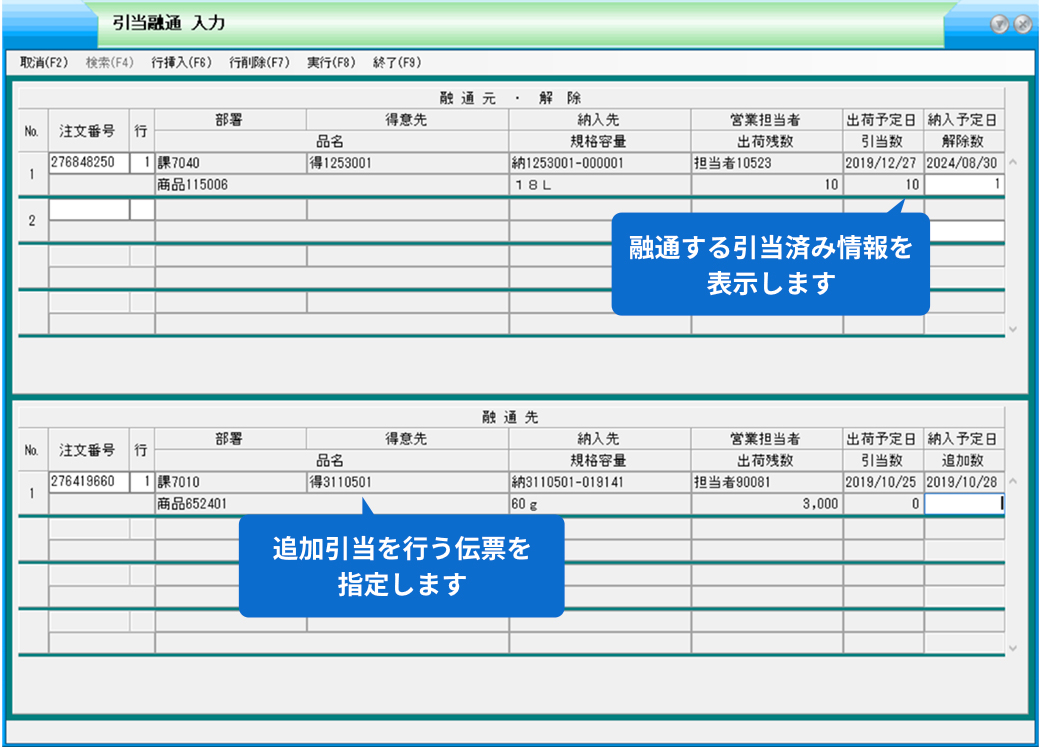Select cell 課7040
This screenshot has width=1040, height=748.
231,163
